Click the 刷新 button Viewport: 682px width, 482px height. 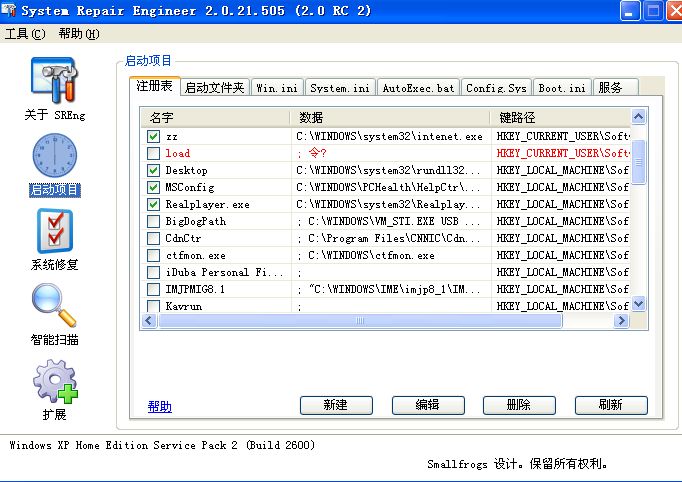pos(611,405)
